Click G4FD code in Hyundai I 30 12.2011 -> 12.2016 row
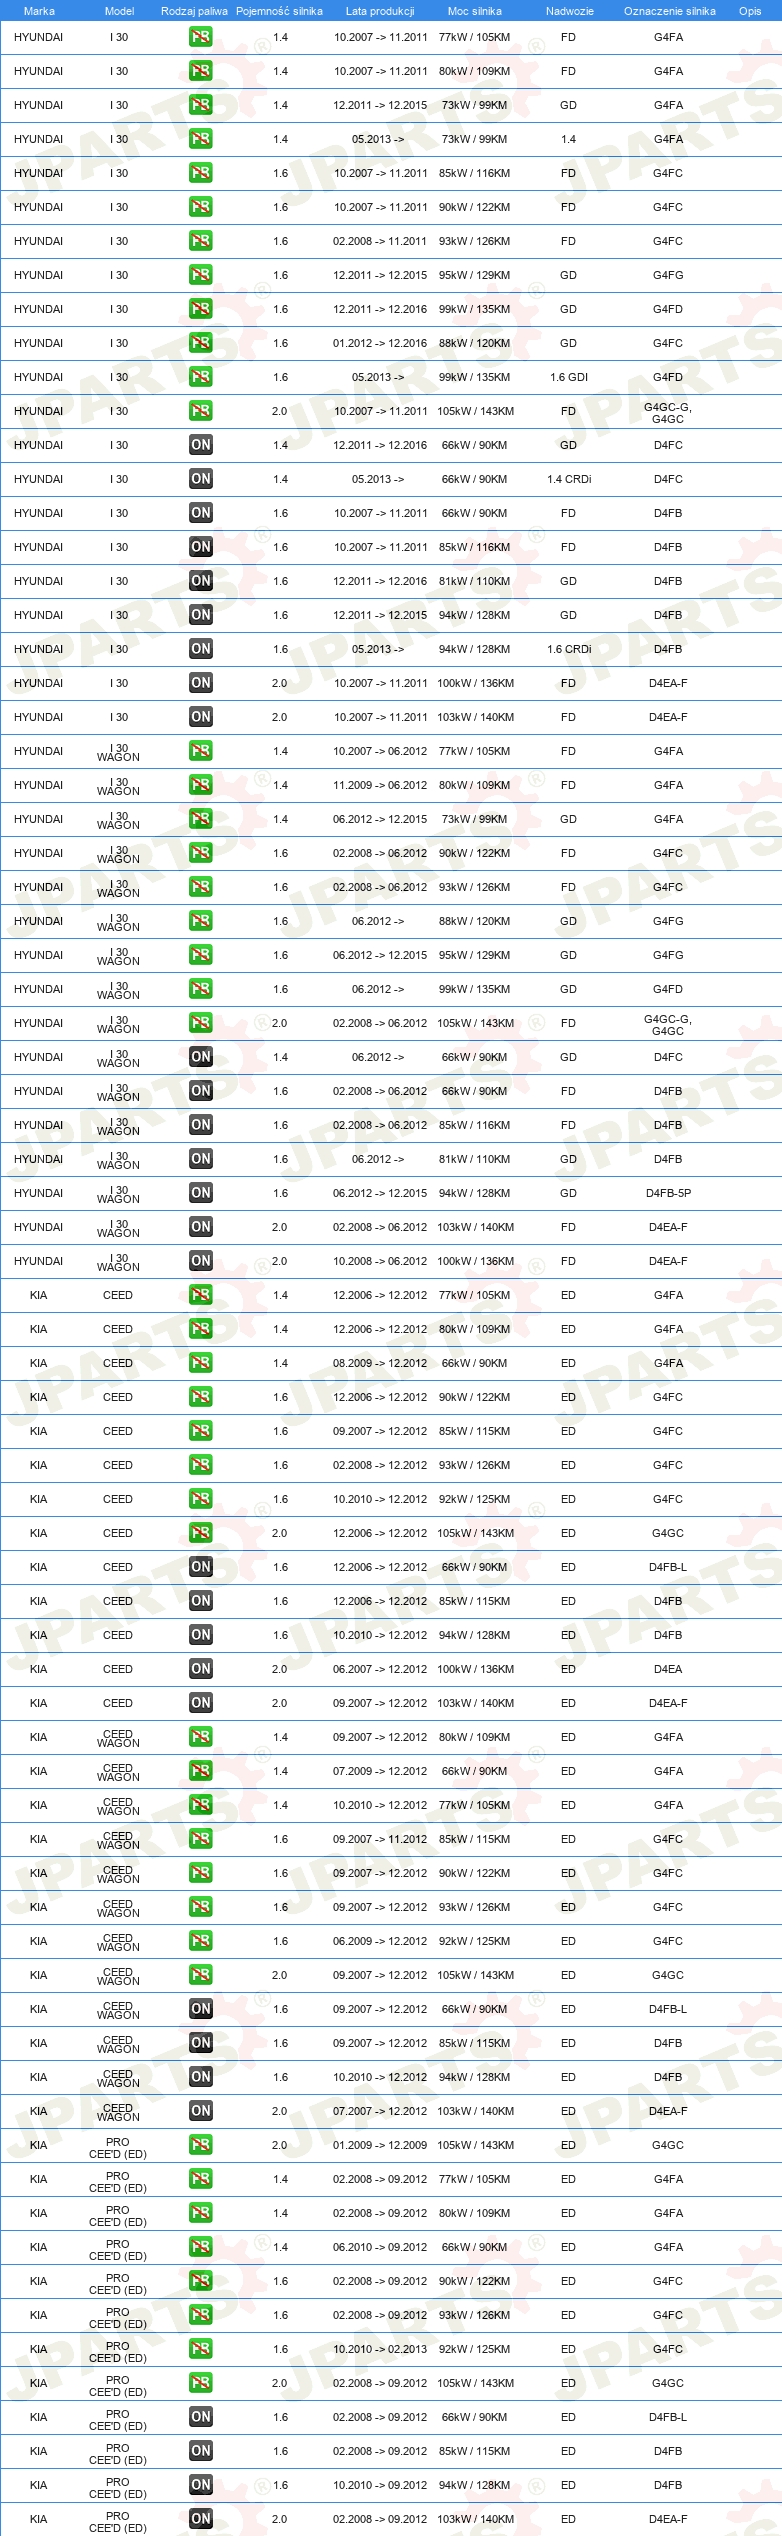Image resolution: width=782 pixels, height=2536 pixels. pos(668,309)
